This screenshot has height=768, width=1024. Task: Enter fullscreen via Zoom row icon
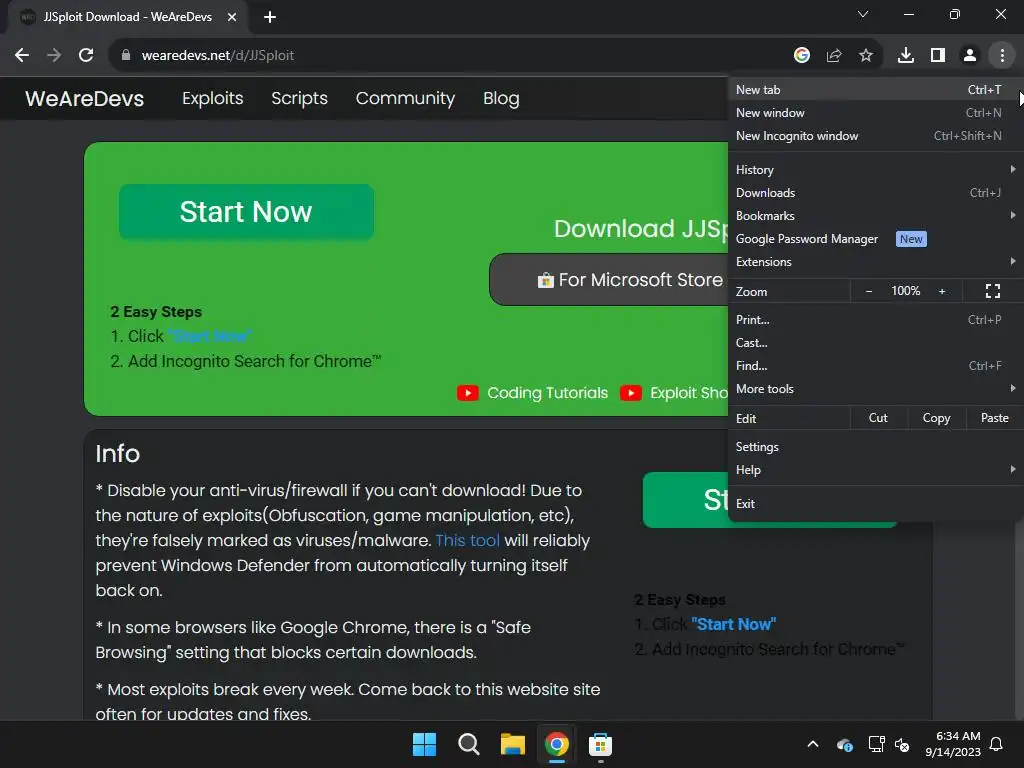tap(993, 291)
